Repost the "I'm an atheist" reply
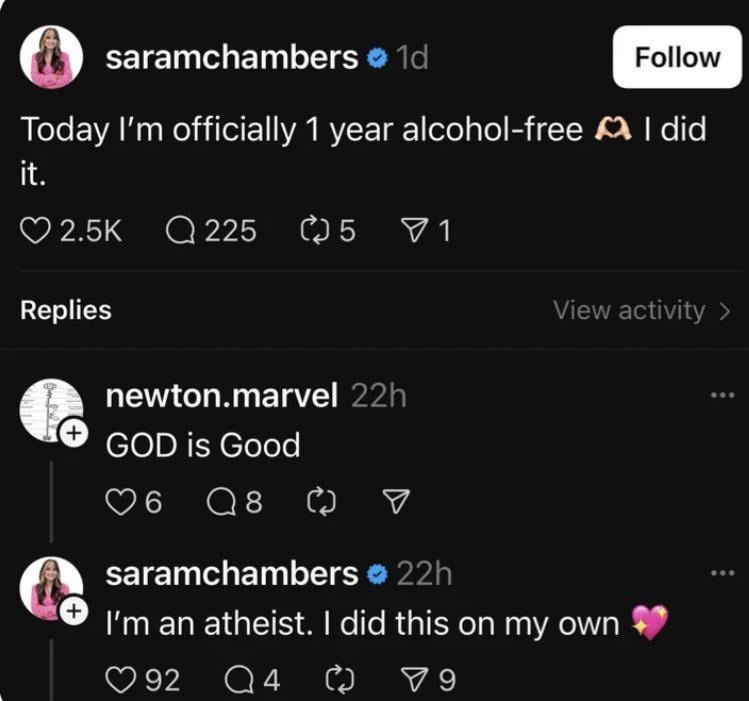 click(x=341, y=681)
